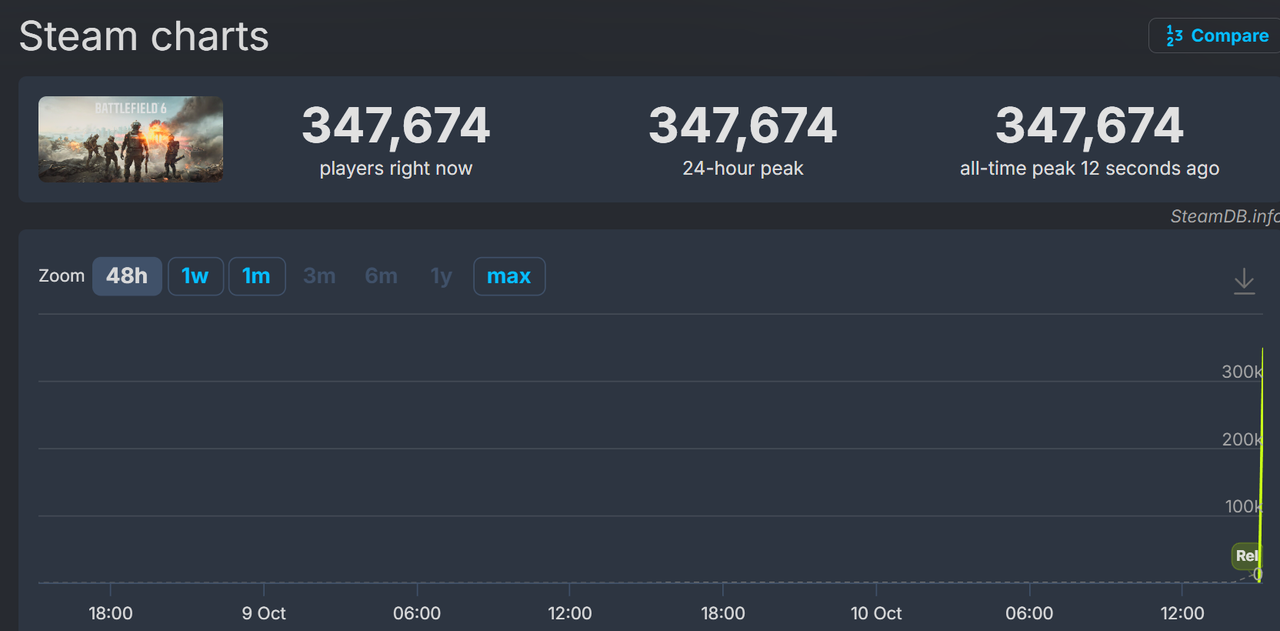
Task: Click the 'all-time peak 12 seconds ago' text
Action: tap(1090, 169)
